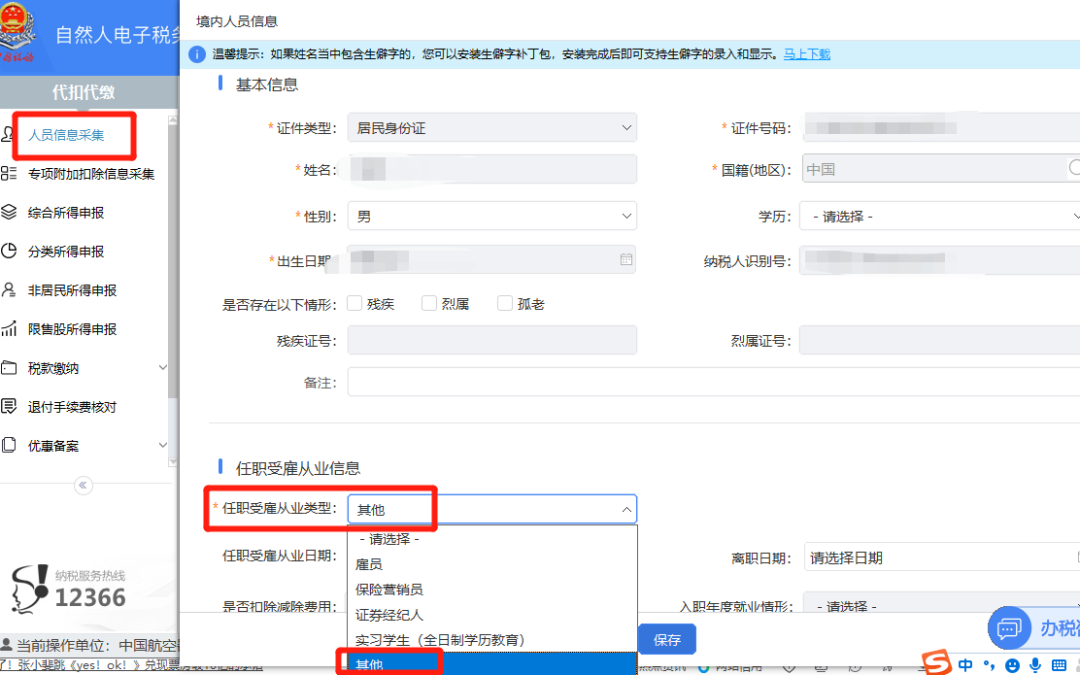Click the Sogou input method S icon

(936, 663)
